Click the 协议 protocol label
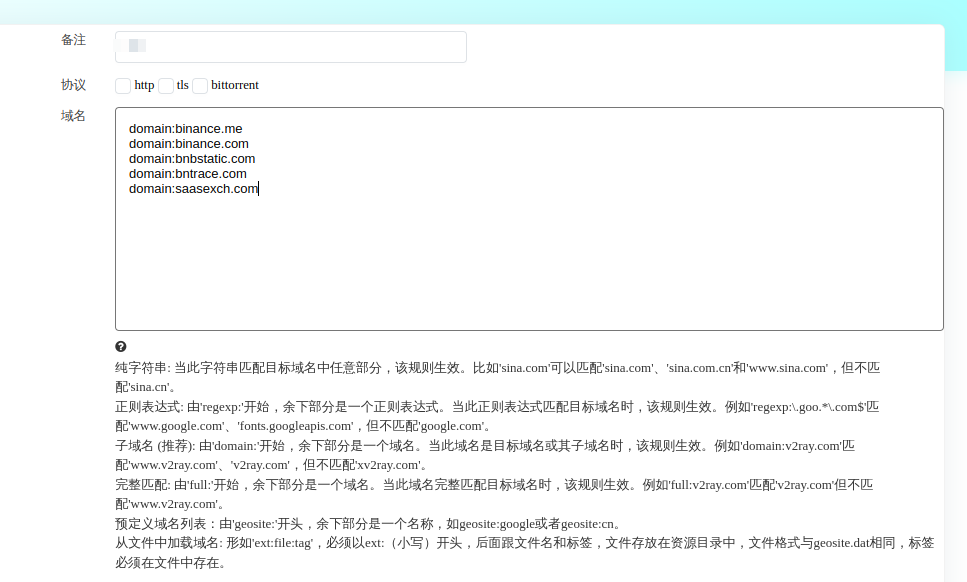This screenshot has height=582, width=967. [73, 86]
